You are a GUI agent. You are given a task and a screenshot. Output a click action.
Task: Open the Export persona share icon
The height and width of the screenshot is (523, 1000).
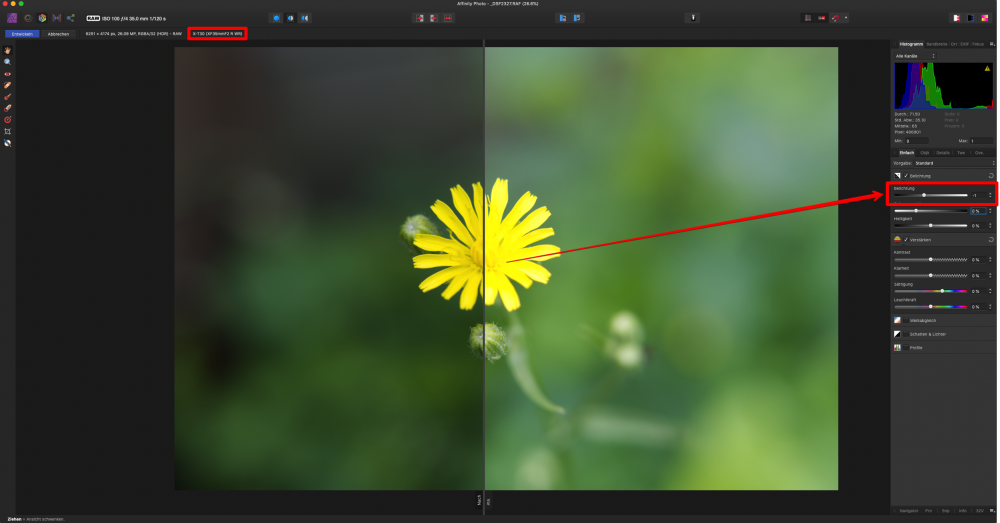pos(71,18)
